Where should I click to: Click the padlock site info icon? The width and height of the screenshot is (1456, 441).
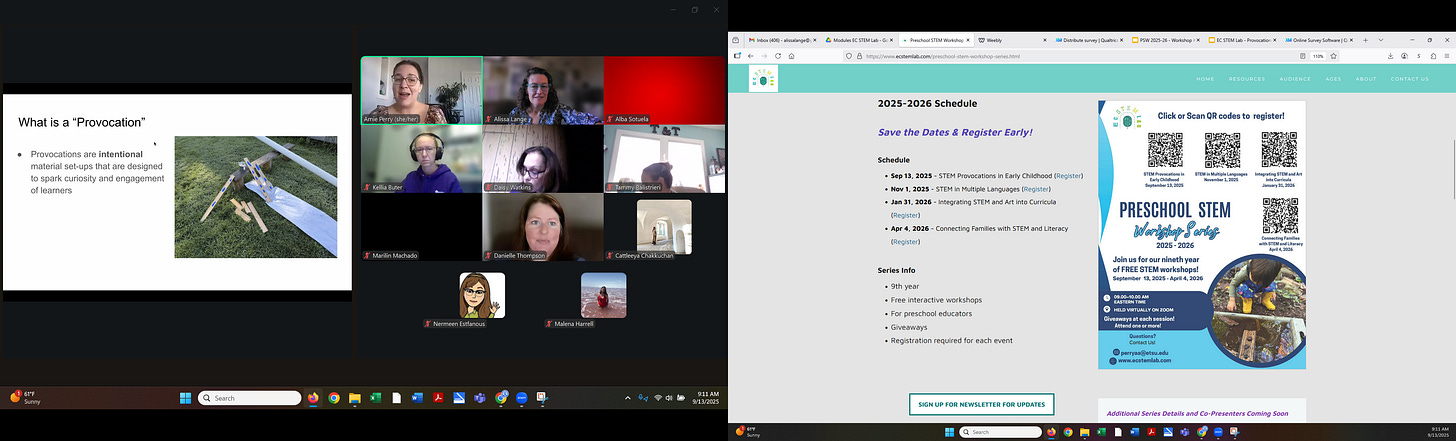coord(860,56)
